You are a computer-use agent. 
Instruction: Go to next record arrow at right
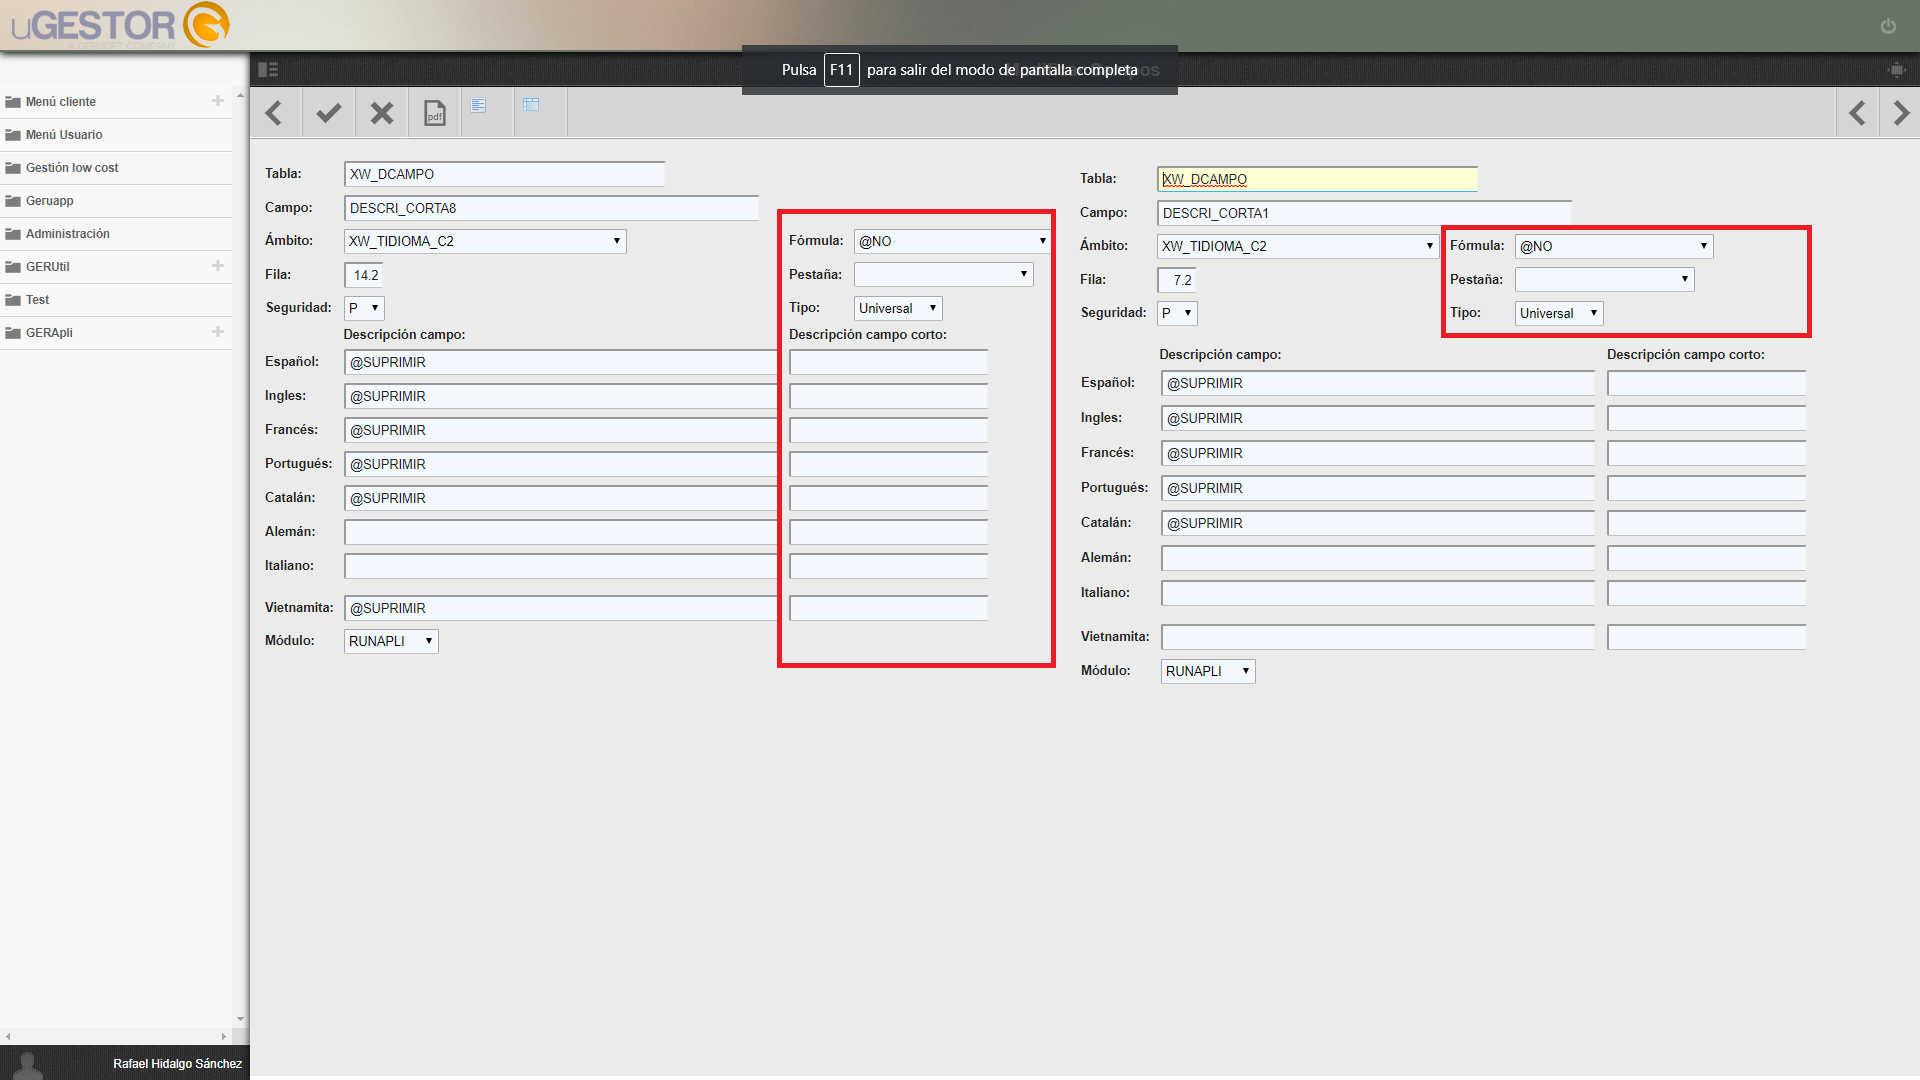click(x=1901, y=113)
